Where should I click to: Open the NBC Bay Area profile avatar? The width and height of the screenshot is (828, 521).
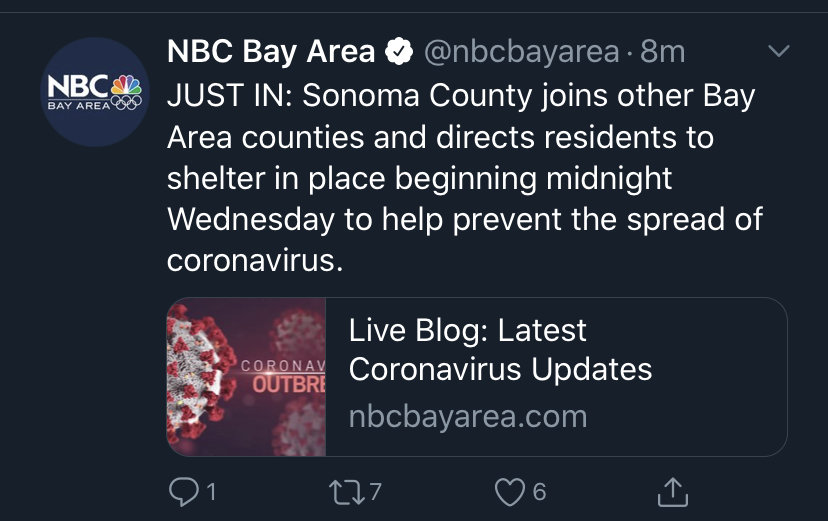tap(95, 92)
